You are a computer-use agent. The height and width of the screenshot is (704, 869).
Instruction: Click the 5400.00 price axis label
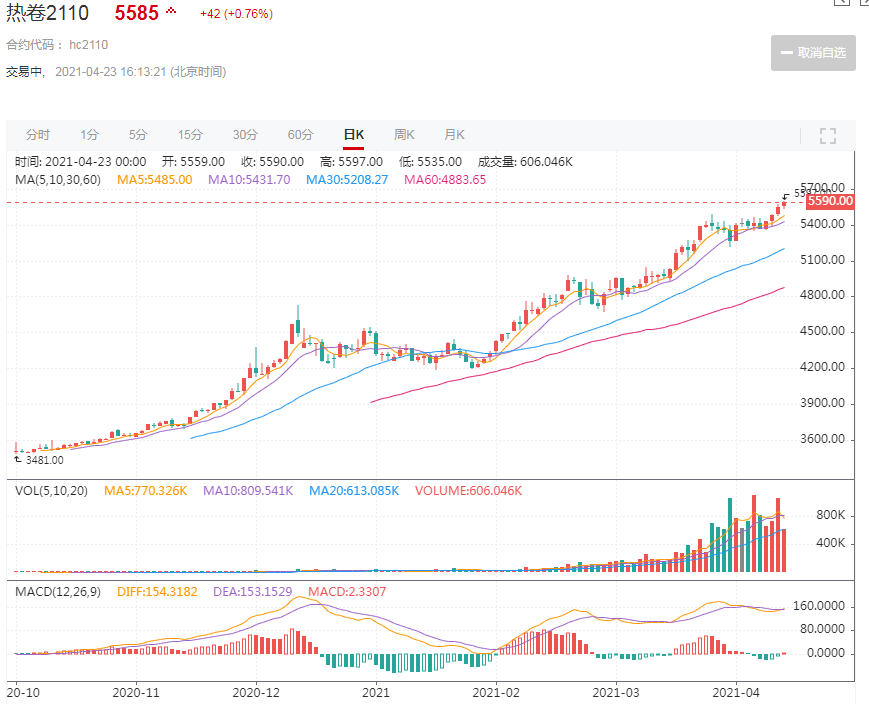[822, 224]
